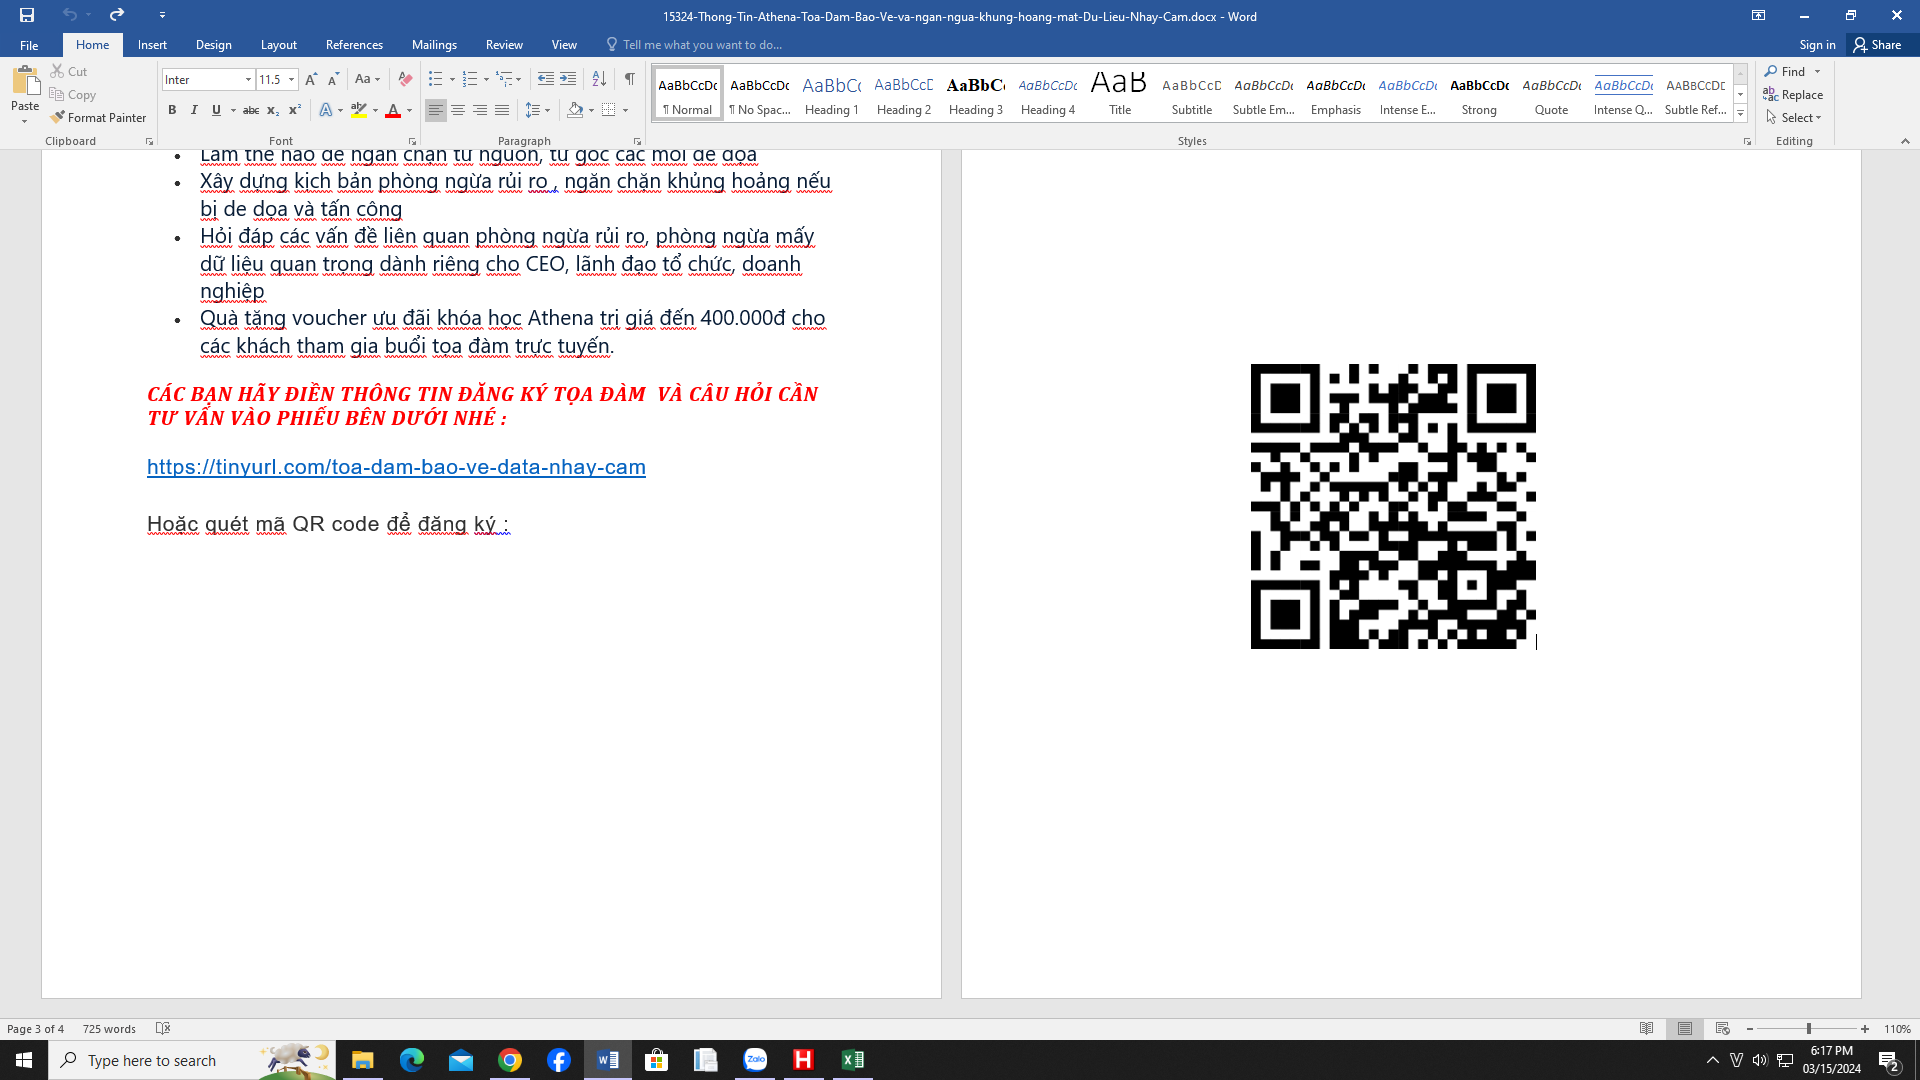Open the Select dropdown in Editing

1794,117
